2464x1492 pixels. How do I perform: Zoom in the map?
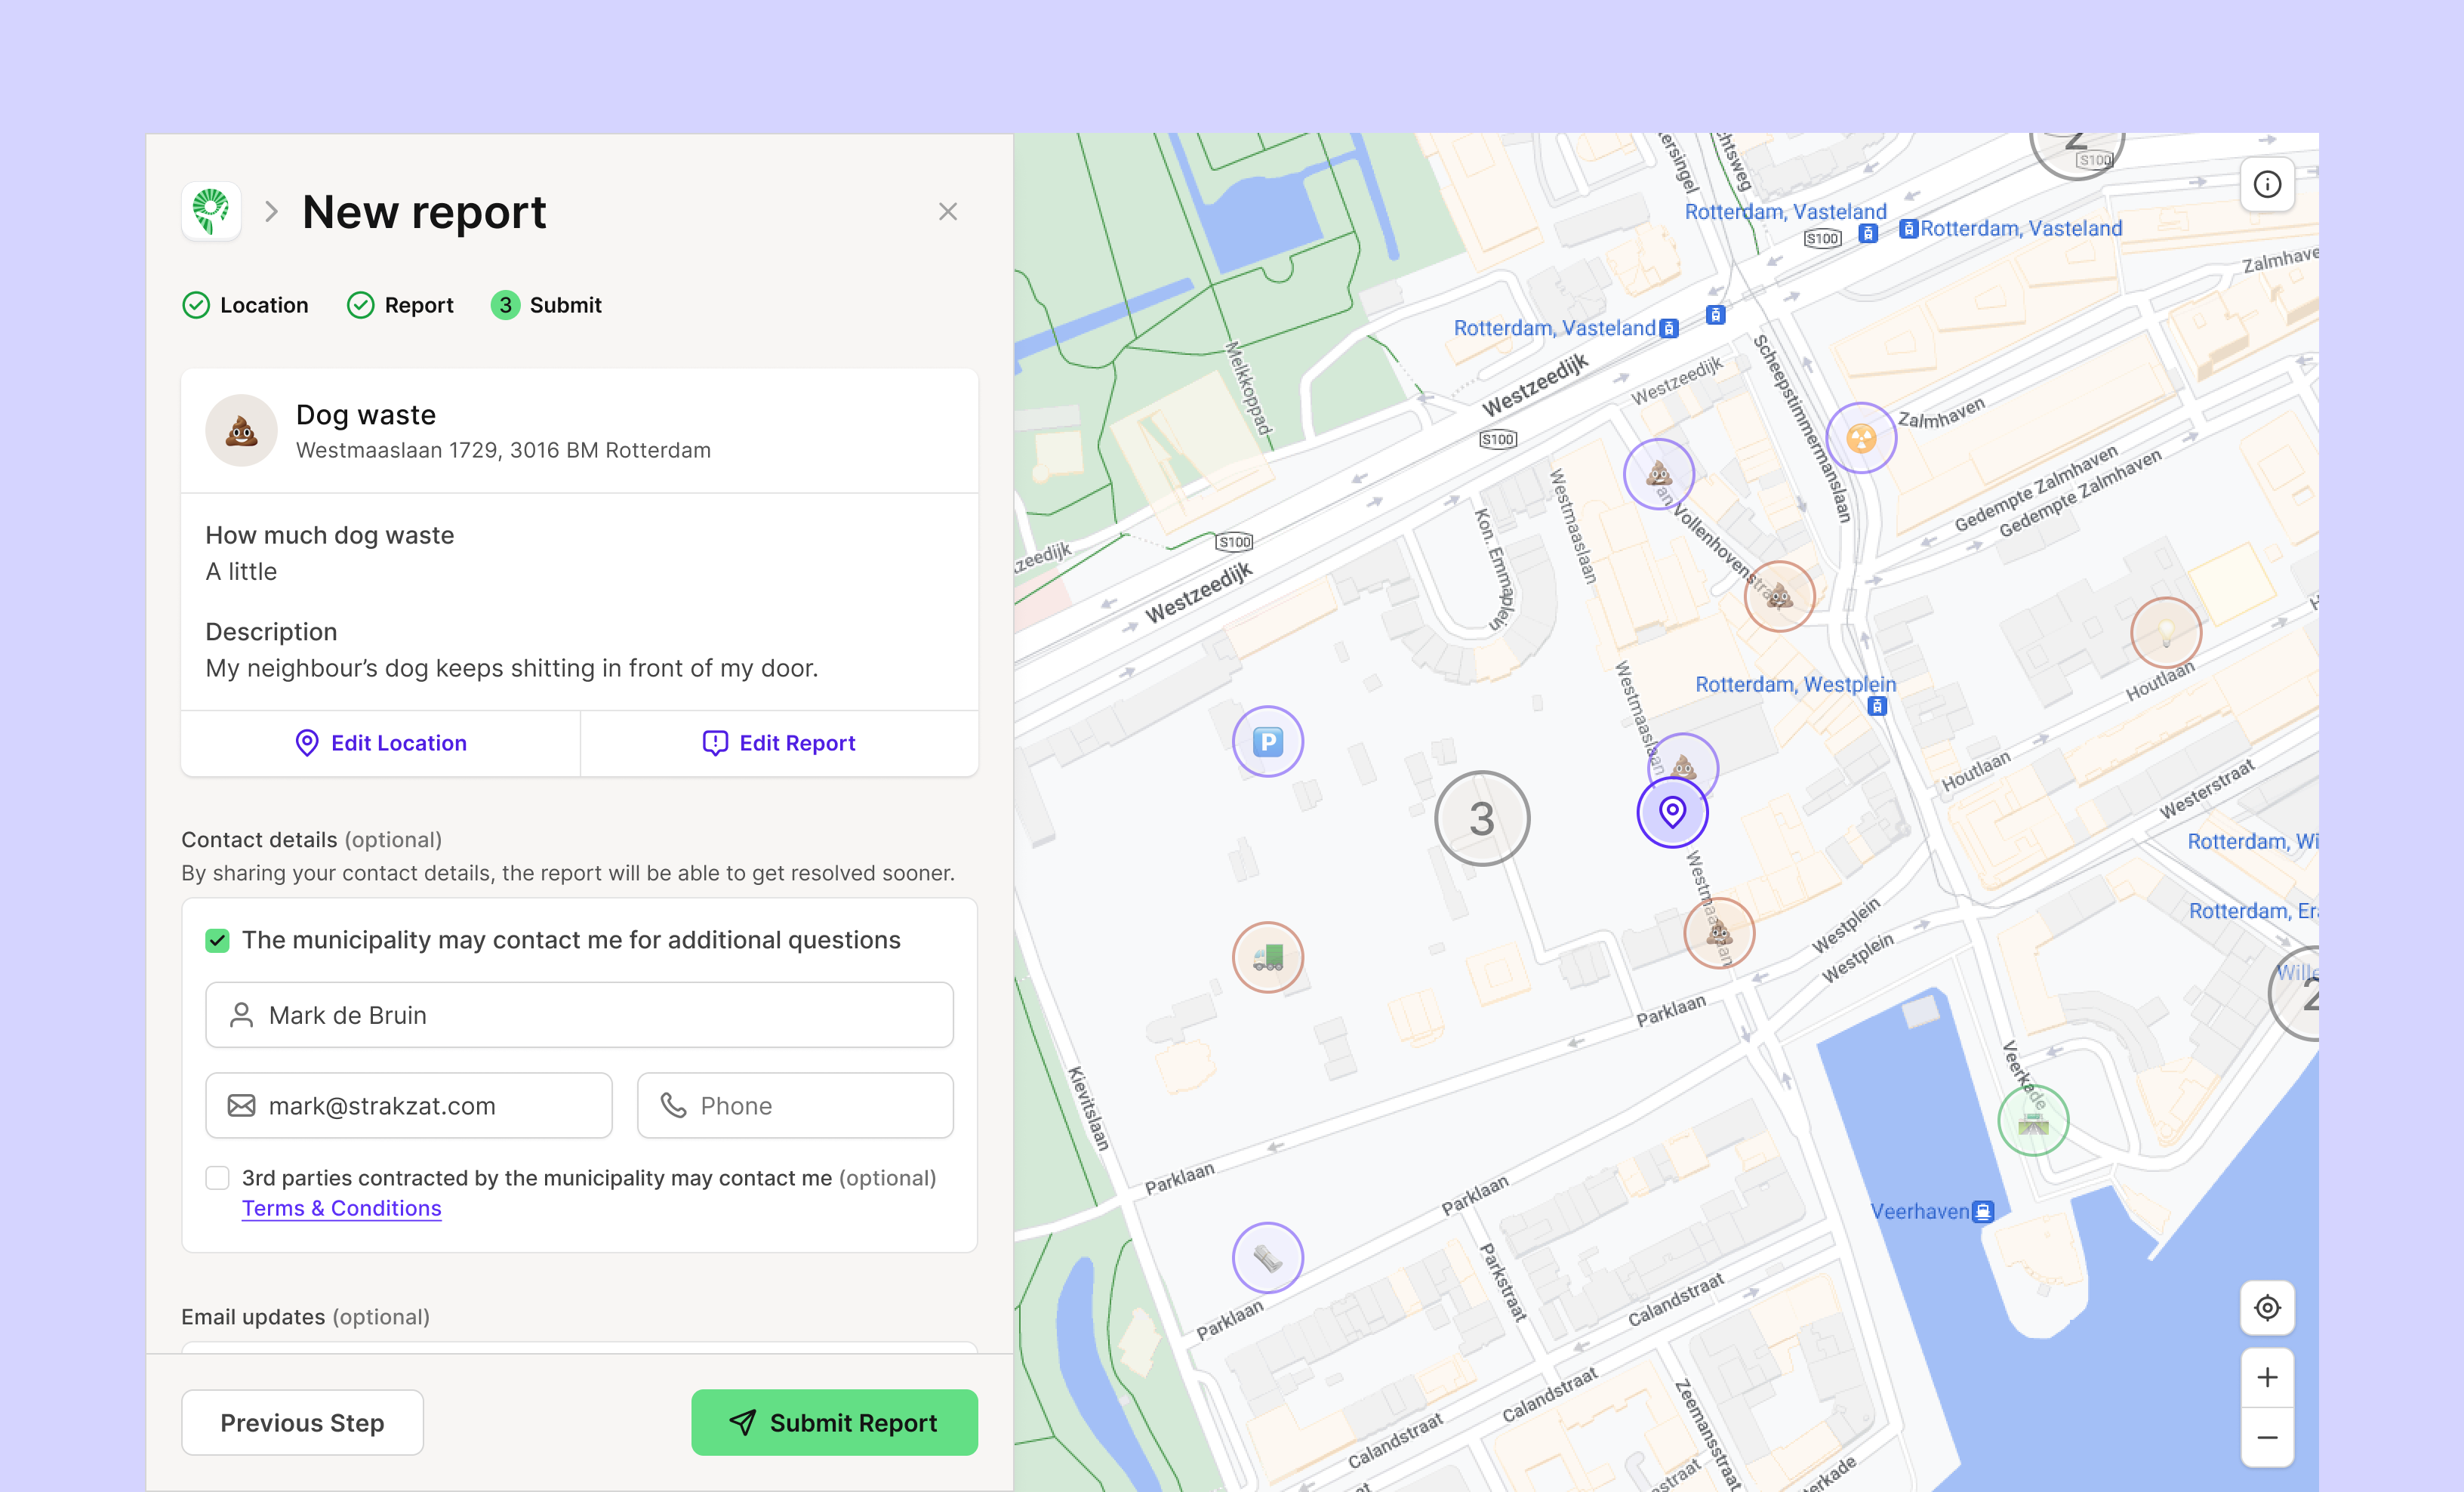[x=2267, y=1377]
